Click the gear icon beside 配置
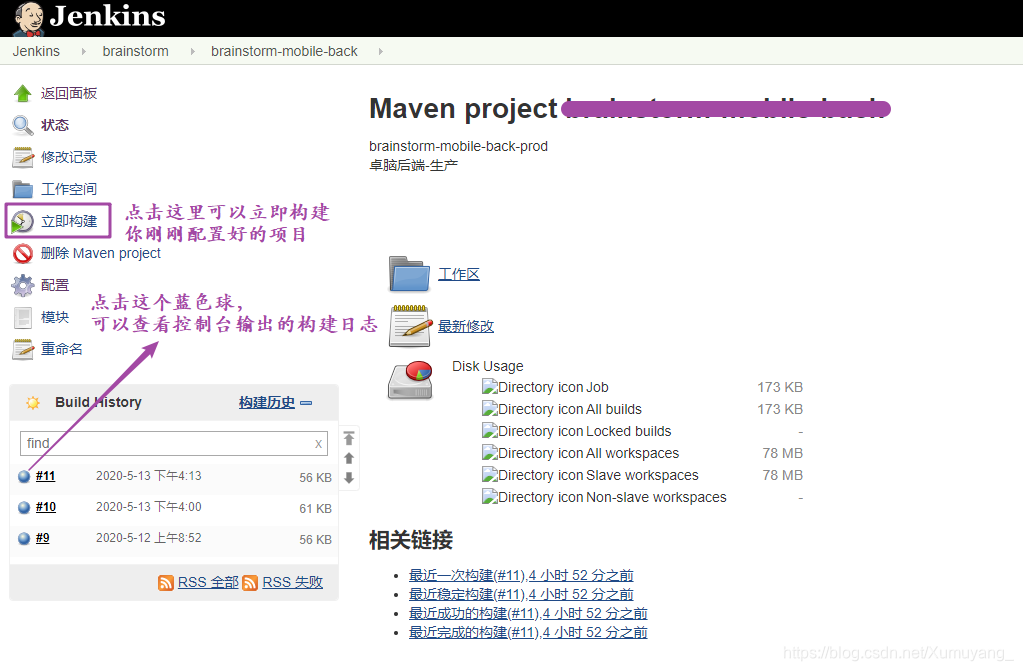This screenshot has width=1023, height=671. point(23,285)
